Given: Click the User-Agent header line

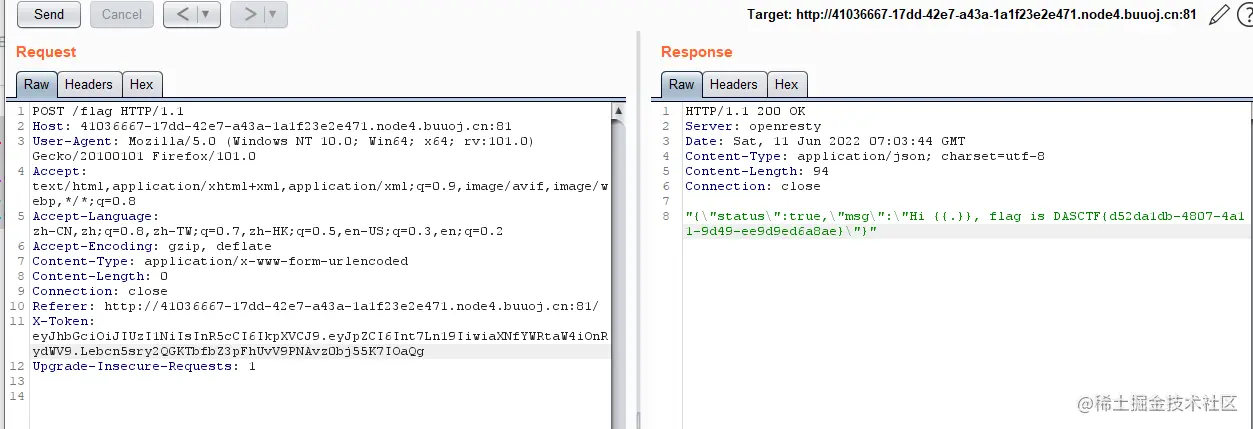Looking at the screenshot, I should point(283,149).
